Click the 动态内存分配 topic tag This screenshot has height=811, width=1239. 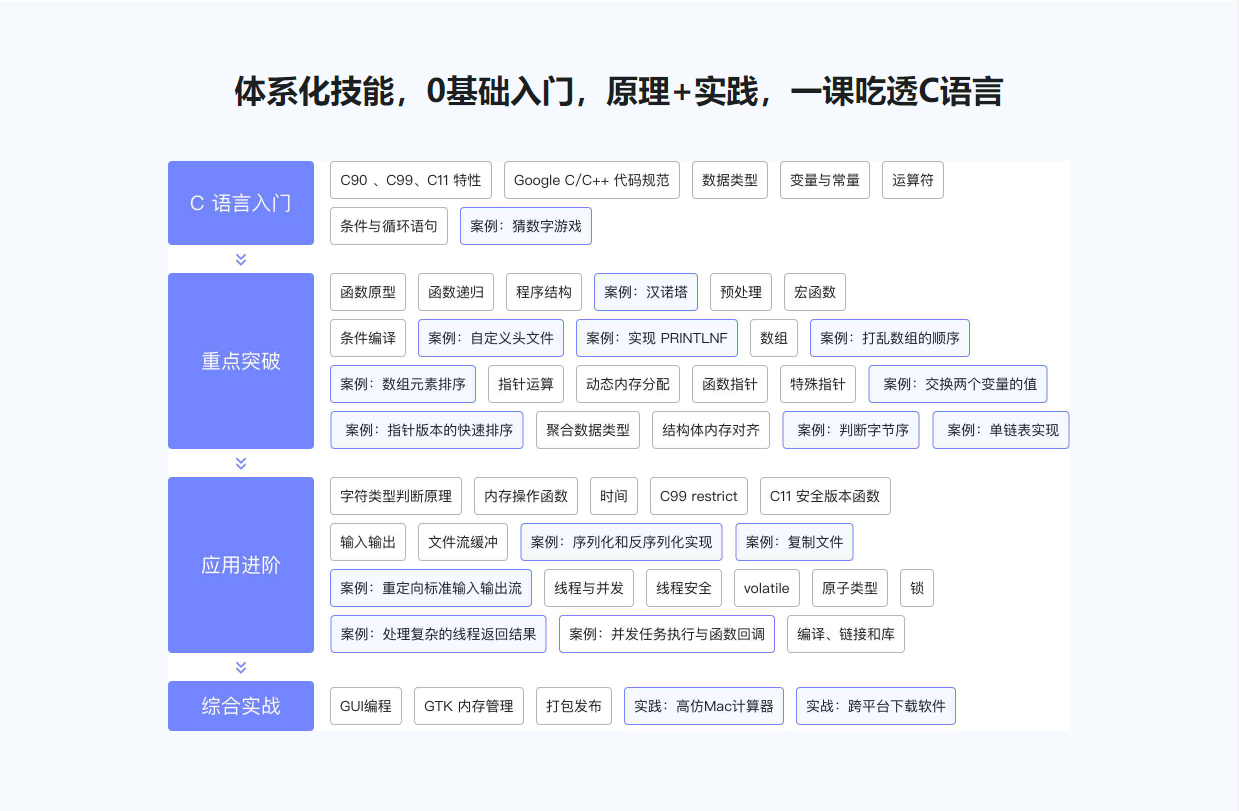[x=627, y=384]
